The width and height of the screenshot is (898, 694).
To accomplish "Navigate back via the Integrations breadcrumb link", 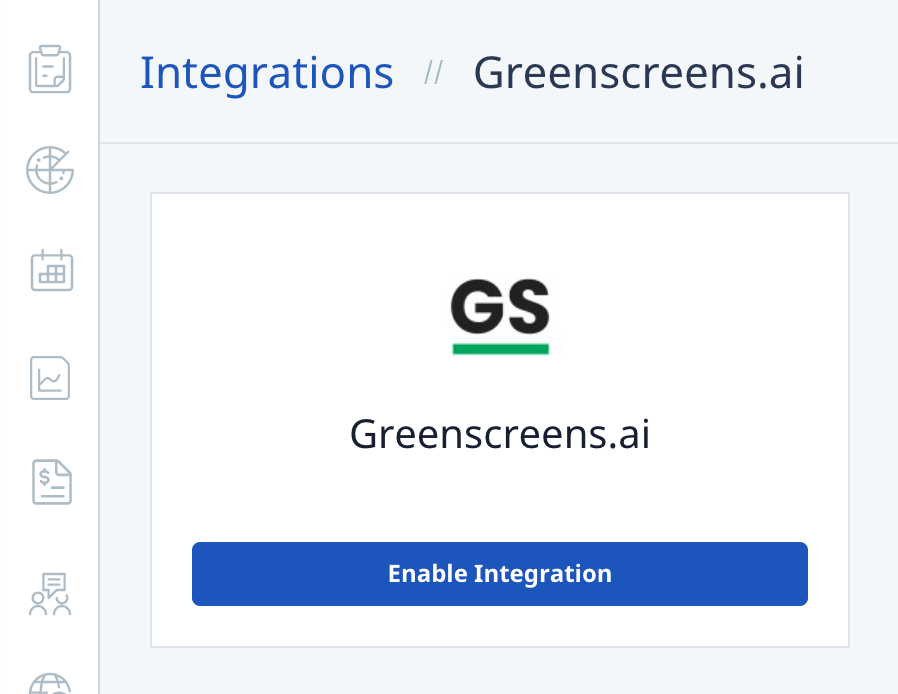I will coord(266,71).
